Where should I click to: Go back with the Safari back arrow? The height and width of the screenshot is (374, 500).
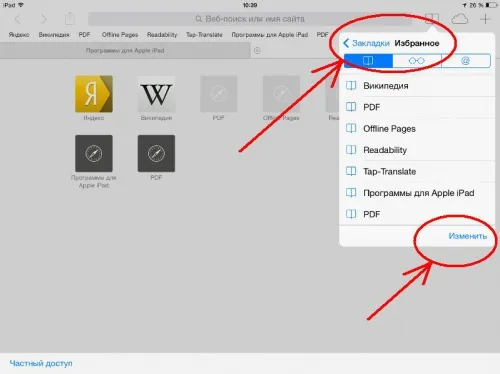click(x=17, y=19)
